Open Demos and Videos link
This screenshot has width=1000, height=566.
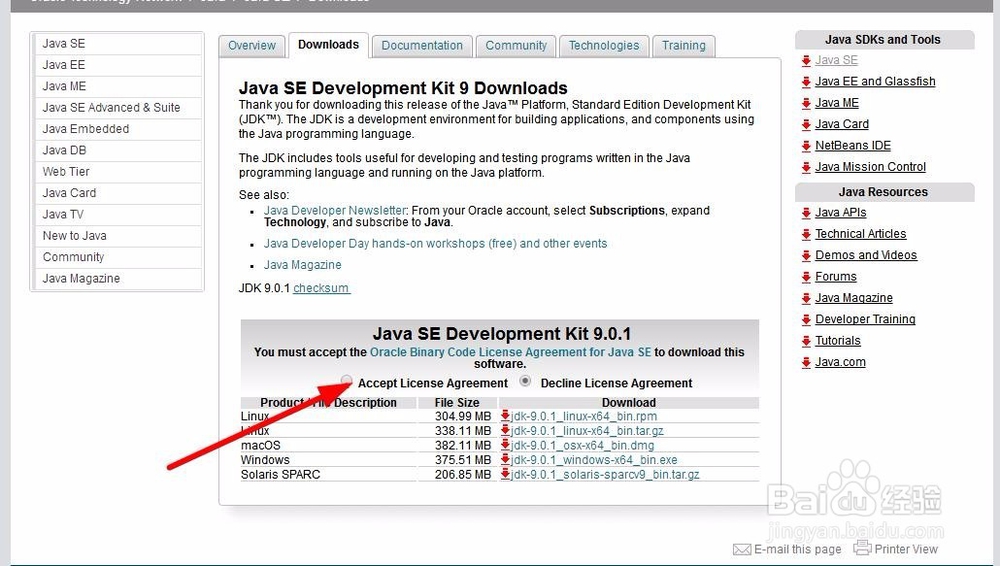[865, 255]
